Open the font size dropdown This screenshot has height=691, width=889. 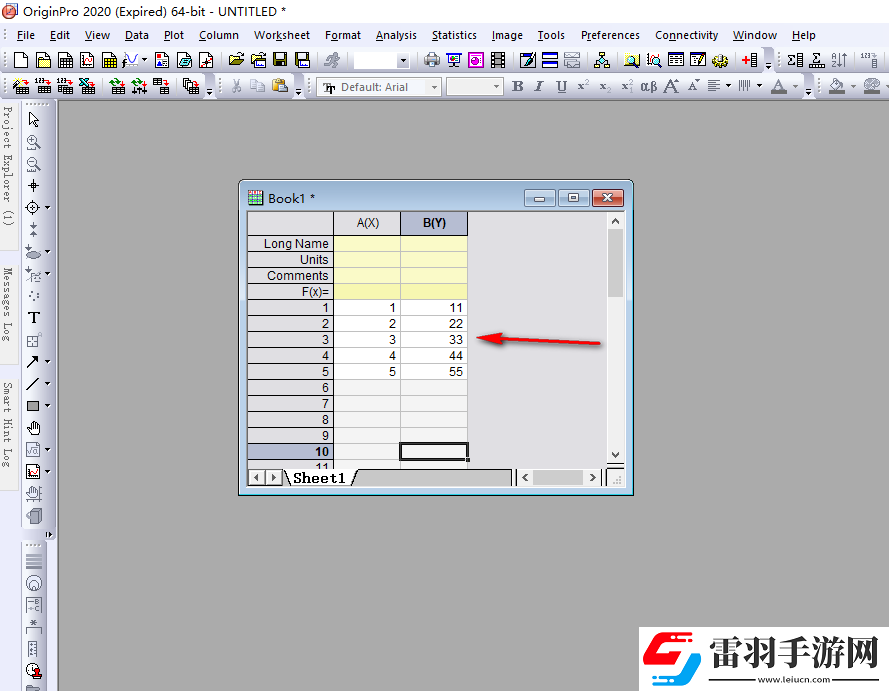495,87
